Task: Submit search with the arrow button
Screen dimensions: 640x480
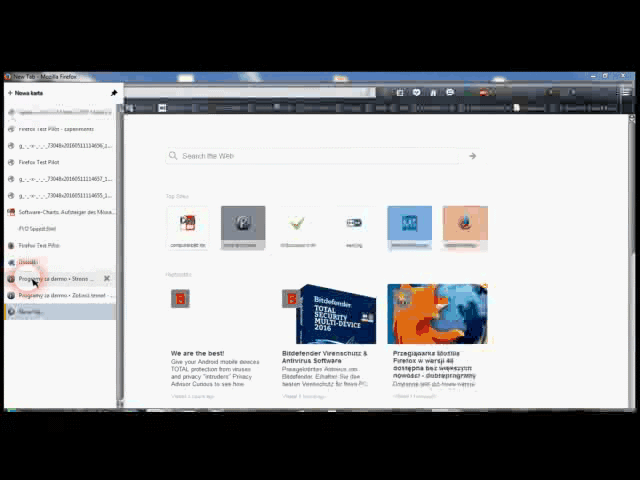Action: pos(472,156)
